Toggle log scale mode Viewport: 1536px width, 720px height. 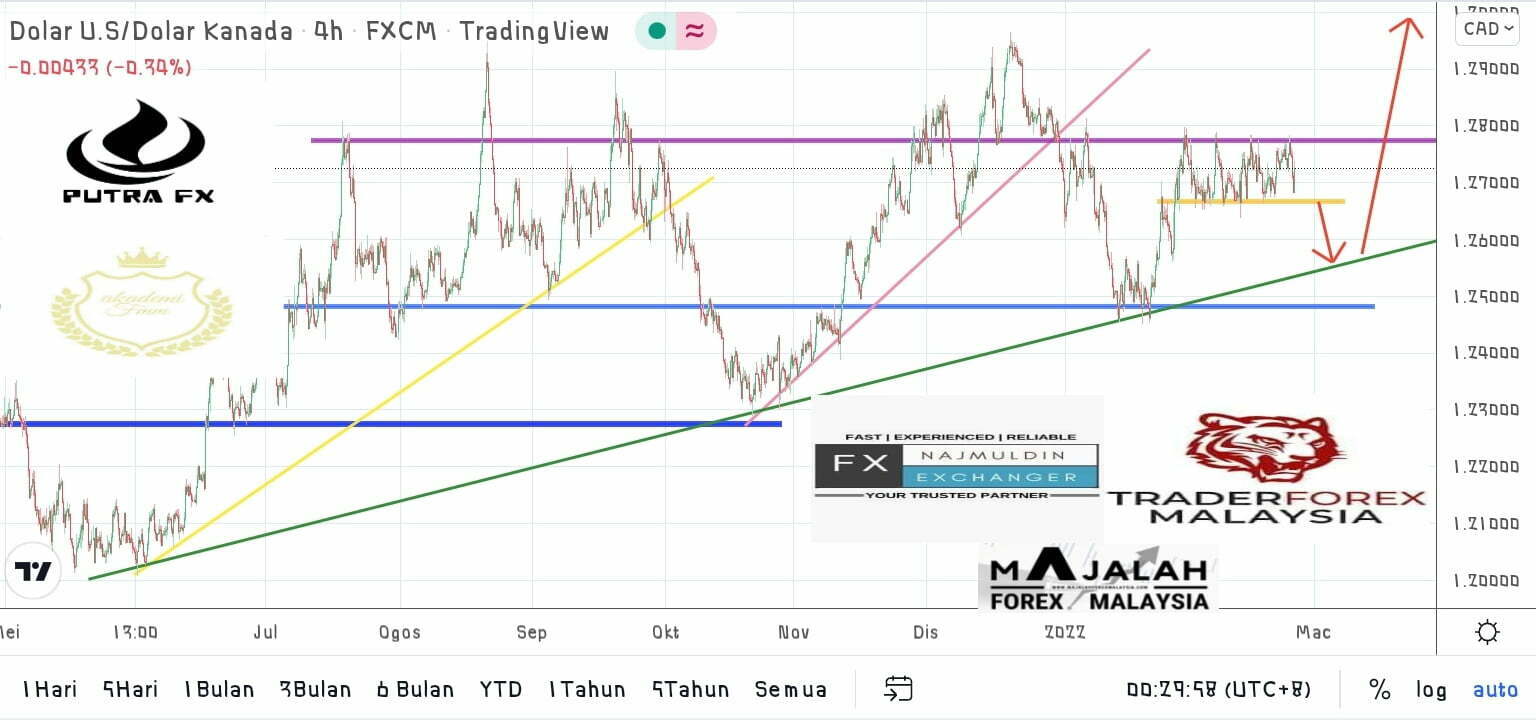1431,689
